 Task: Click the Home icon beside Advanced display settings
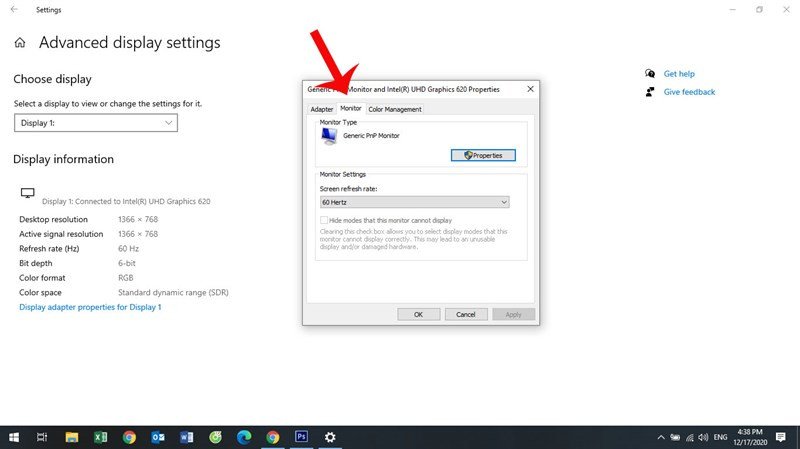point(20,44)
